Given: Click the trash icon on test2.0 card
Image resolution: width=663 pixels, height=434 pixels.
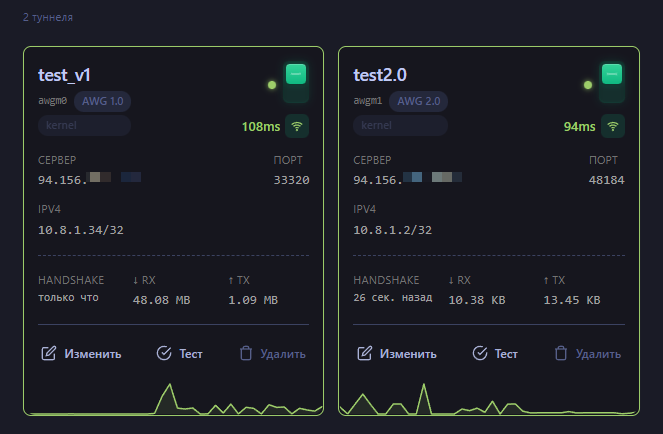Looking at the screenshot, I should coord(561,353).
